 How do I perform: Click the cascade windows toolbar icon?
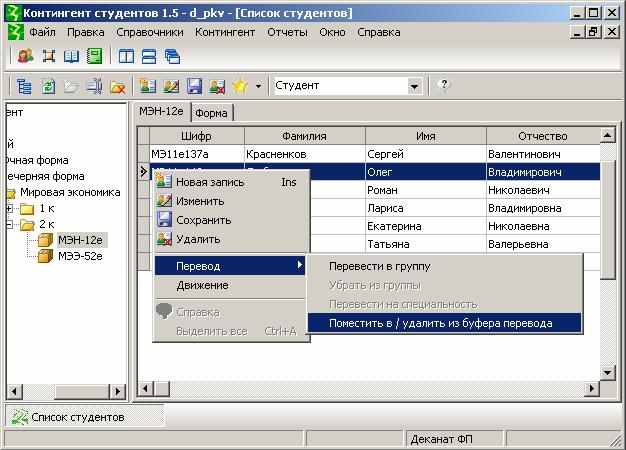173,57
